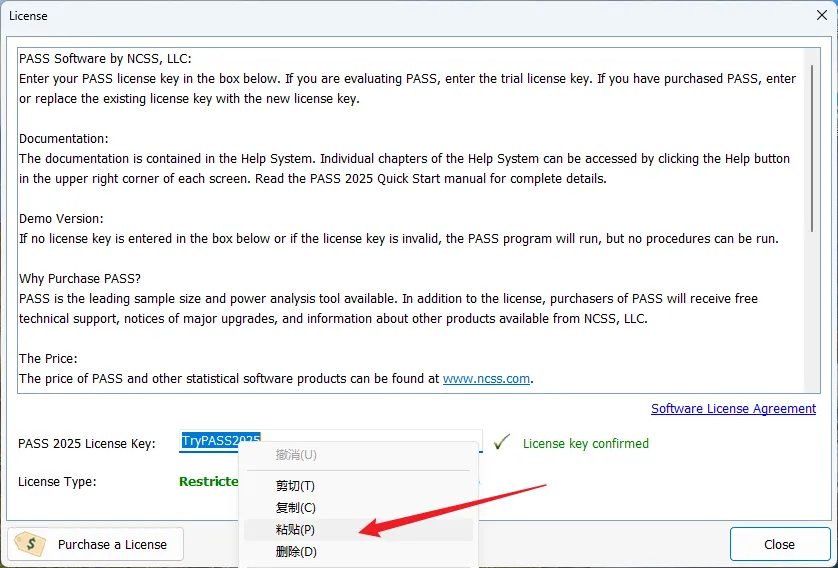Visit the www.ncss.com link
The image size is (838, 568).
486,379
